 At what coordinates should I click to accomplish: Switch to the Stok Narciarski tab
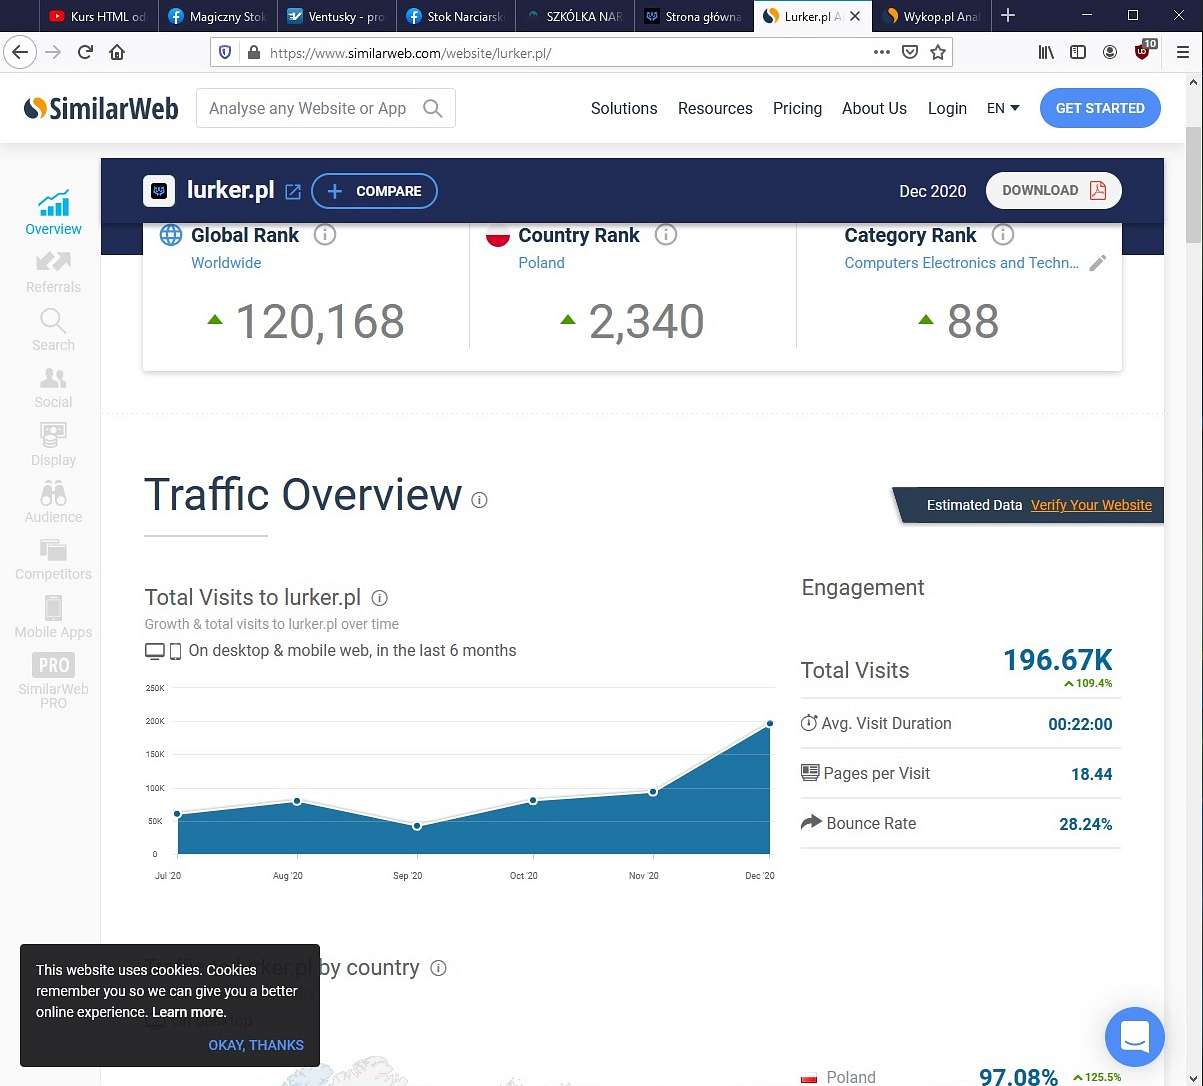pos(455,16)
